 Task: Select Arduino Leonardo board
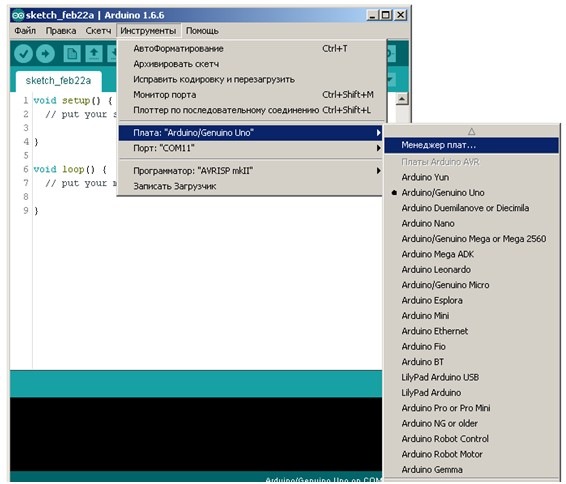tap(471, 270)
